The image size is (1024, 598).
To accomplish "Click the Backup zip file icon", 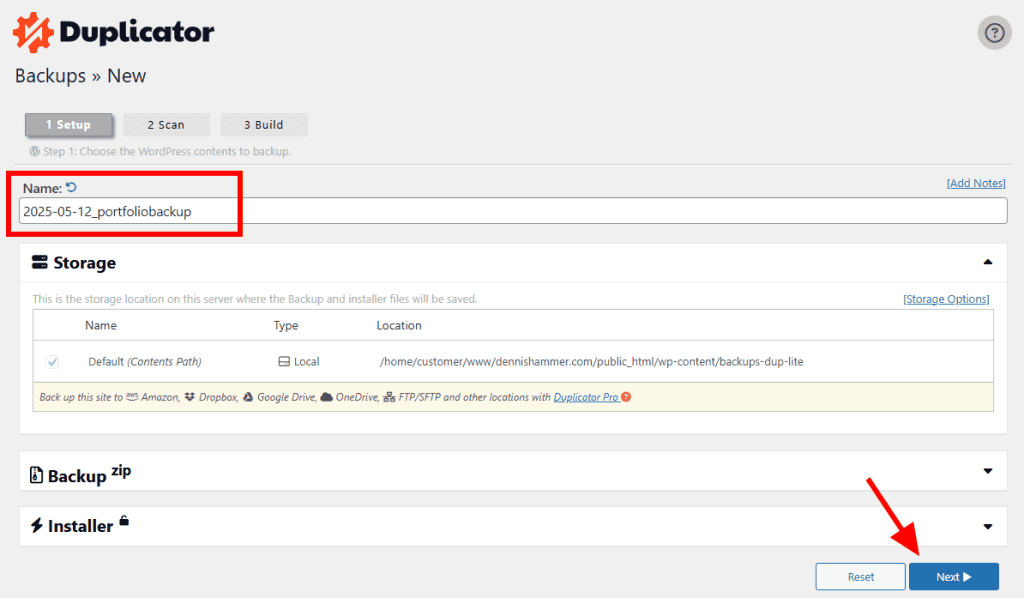I will coord(37,475).
